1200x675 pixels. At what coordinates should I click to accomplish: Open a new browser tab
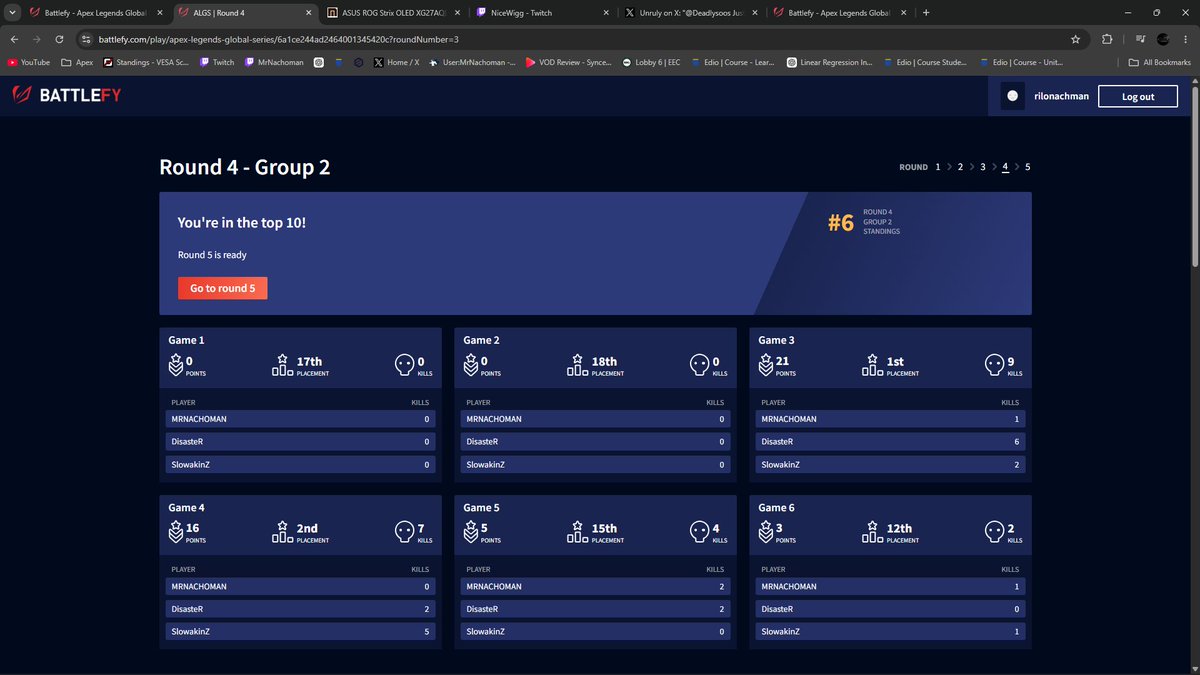click(926, 13)
